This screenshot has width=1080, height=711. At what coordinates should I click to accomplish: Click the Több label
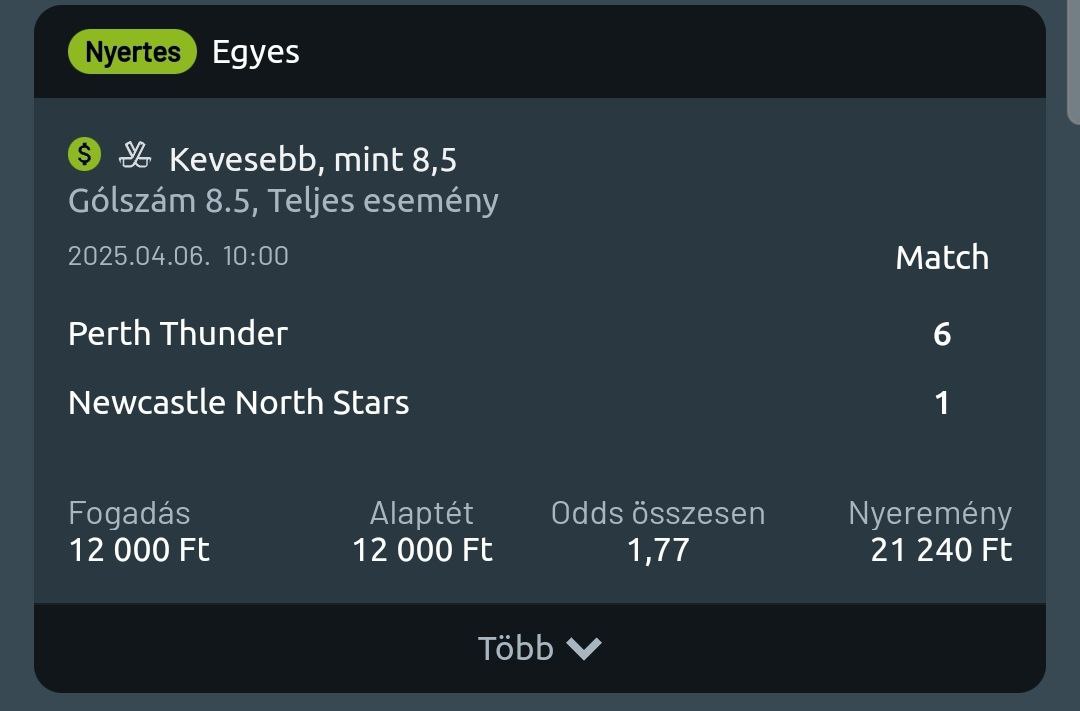(515, 649)
